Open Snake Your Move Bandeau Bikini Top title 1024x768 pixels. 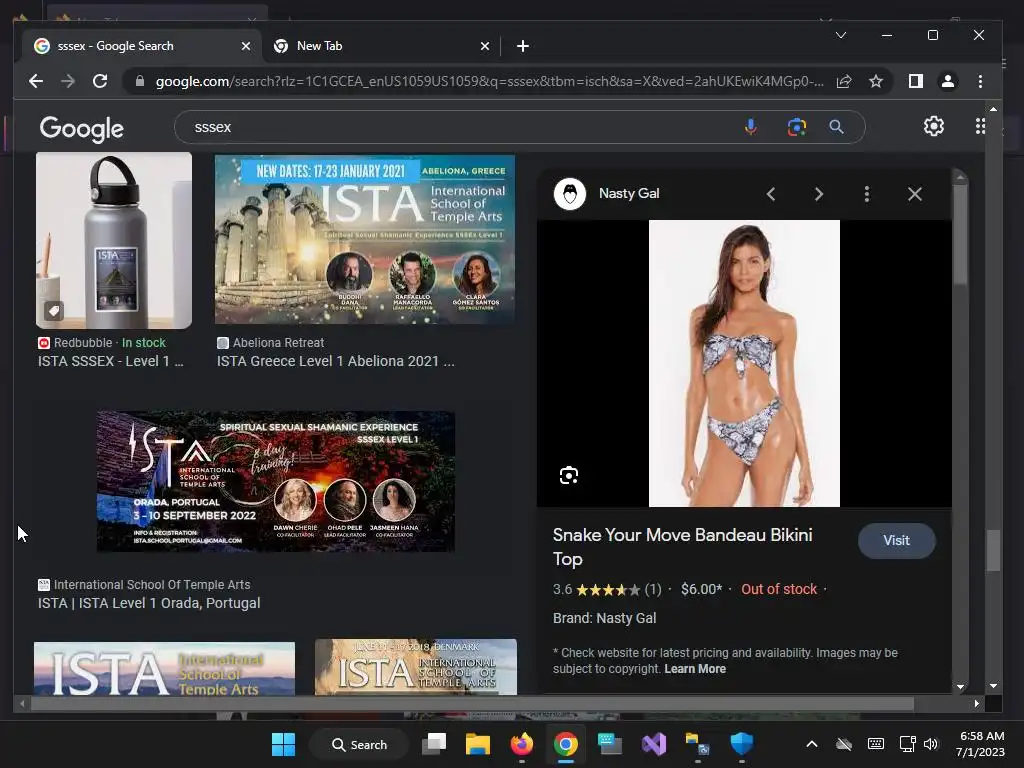point(682,547)
